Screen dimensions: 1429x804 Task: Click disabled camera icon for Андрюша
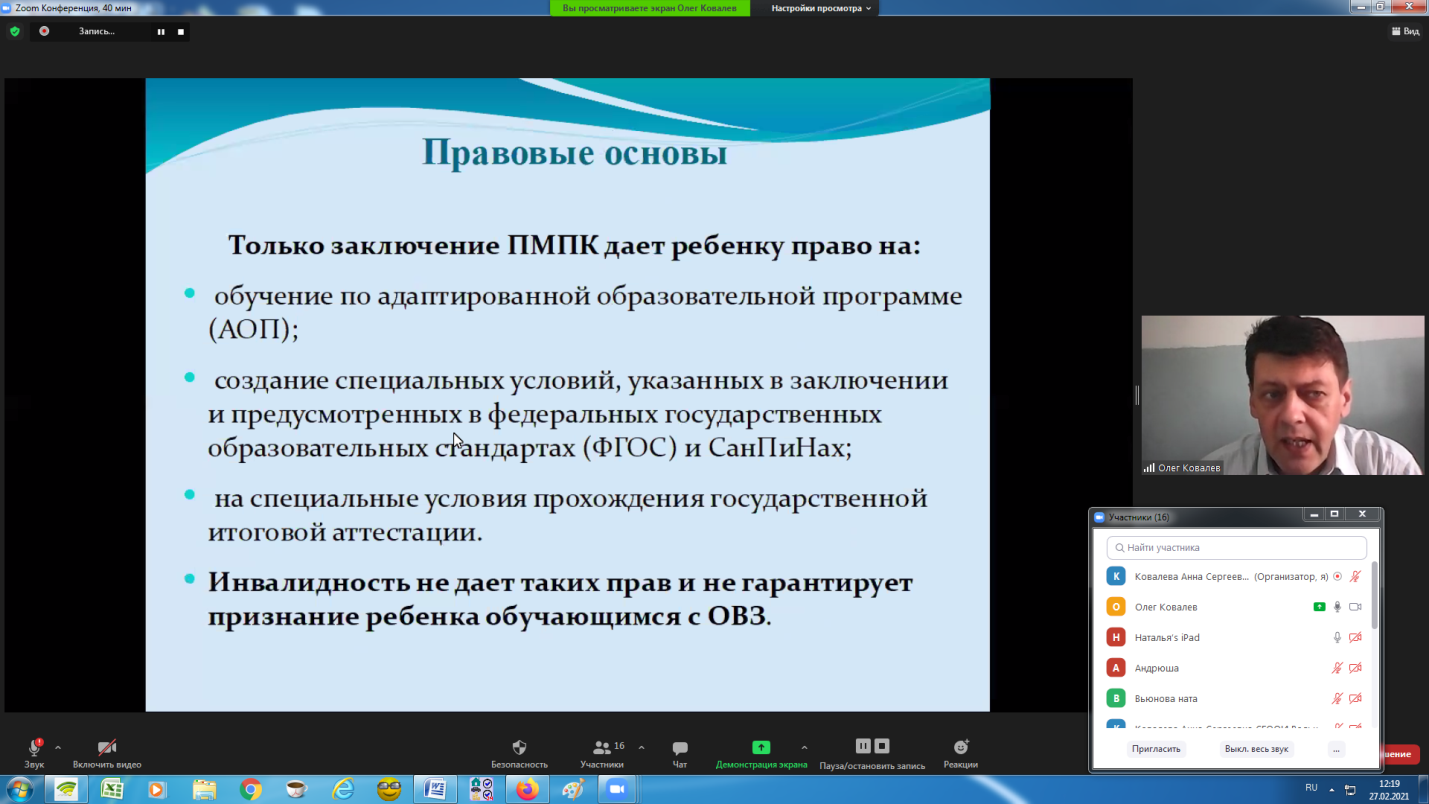[1355, 668]
